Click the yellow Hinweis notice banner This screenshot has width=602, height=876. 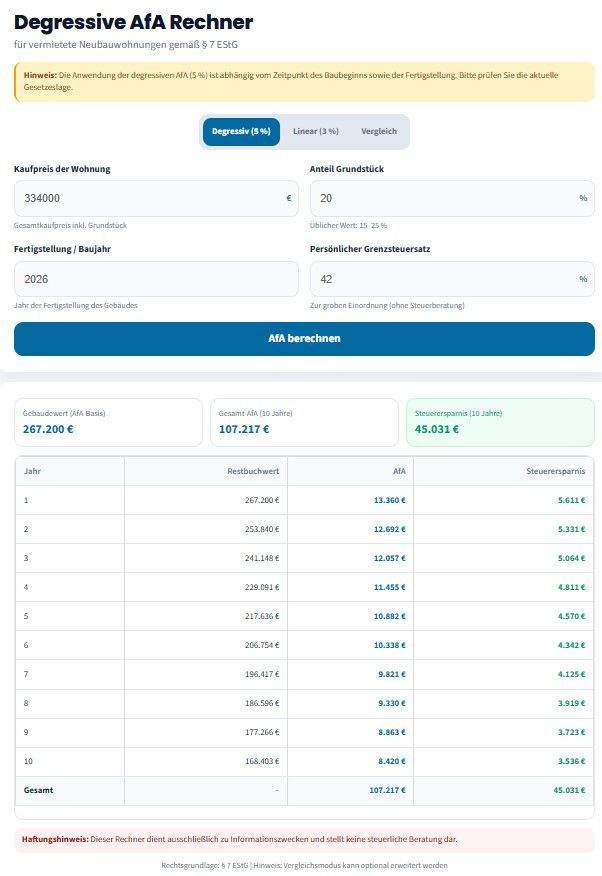tap(304, 81)
